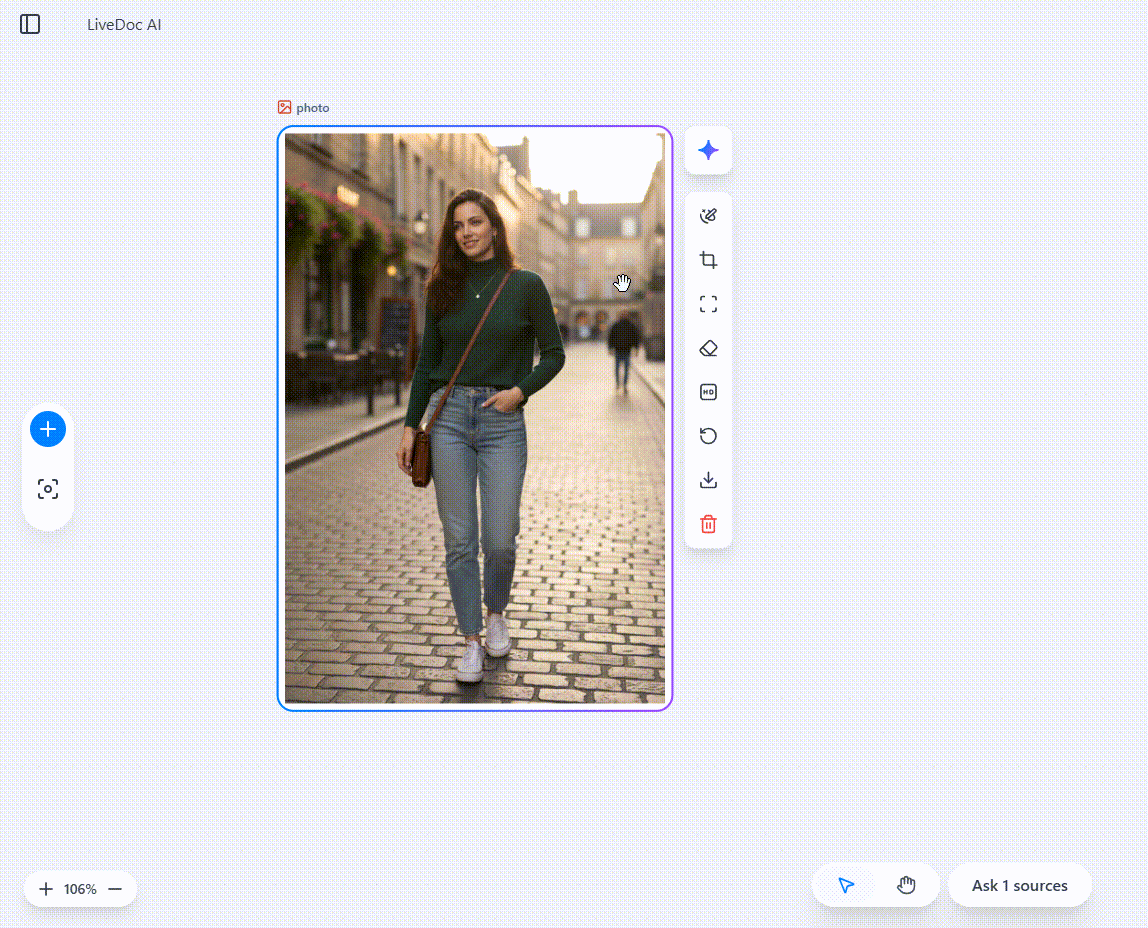This screenshot has width=1148, height=928.
Task: Click the 106% zoom level indicator
Action: tap(79, 888)
